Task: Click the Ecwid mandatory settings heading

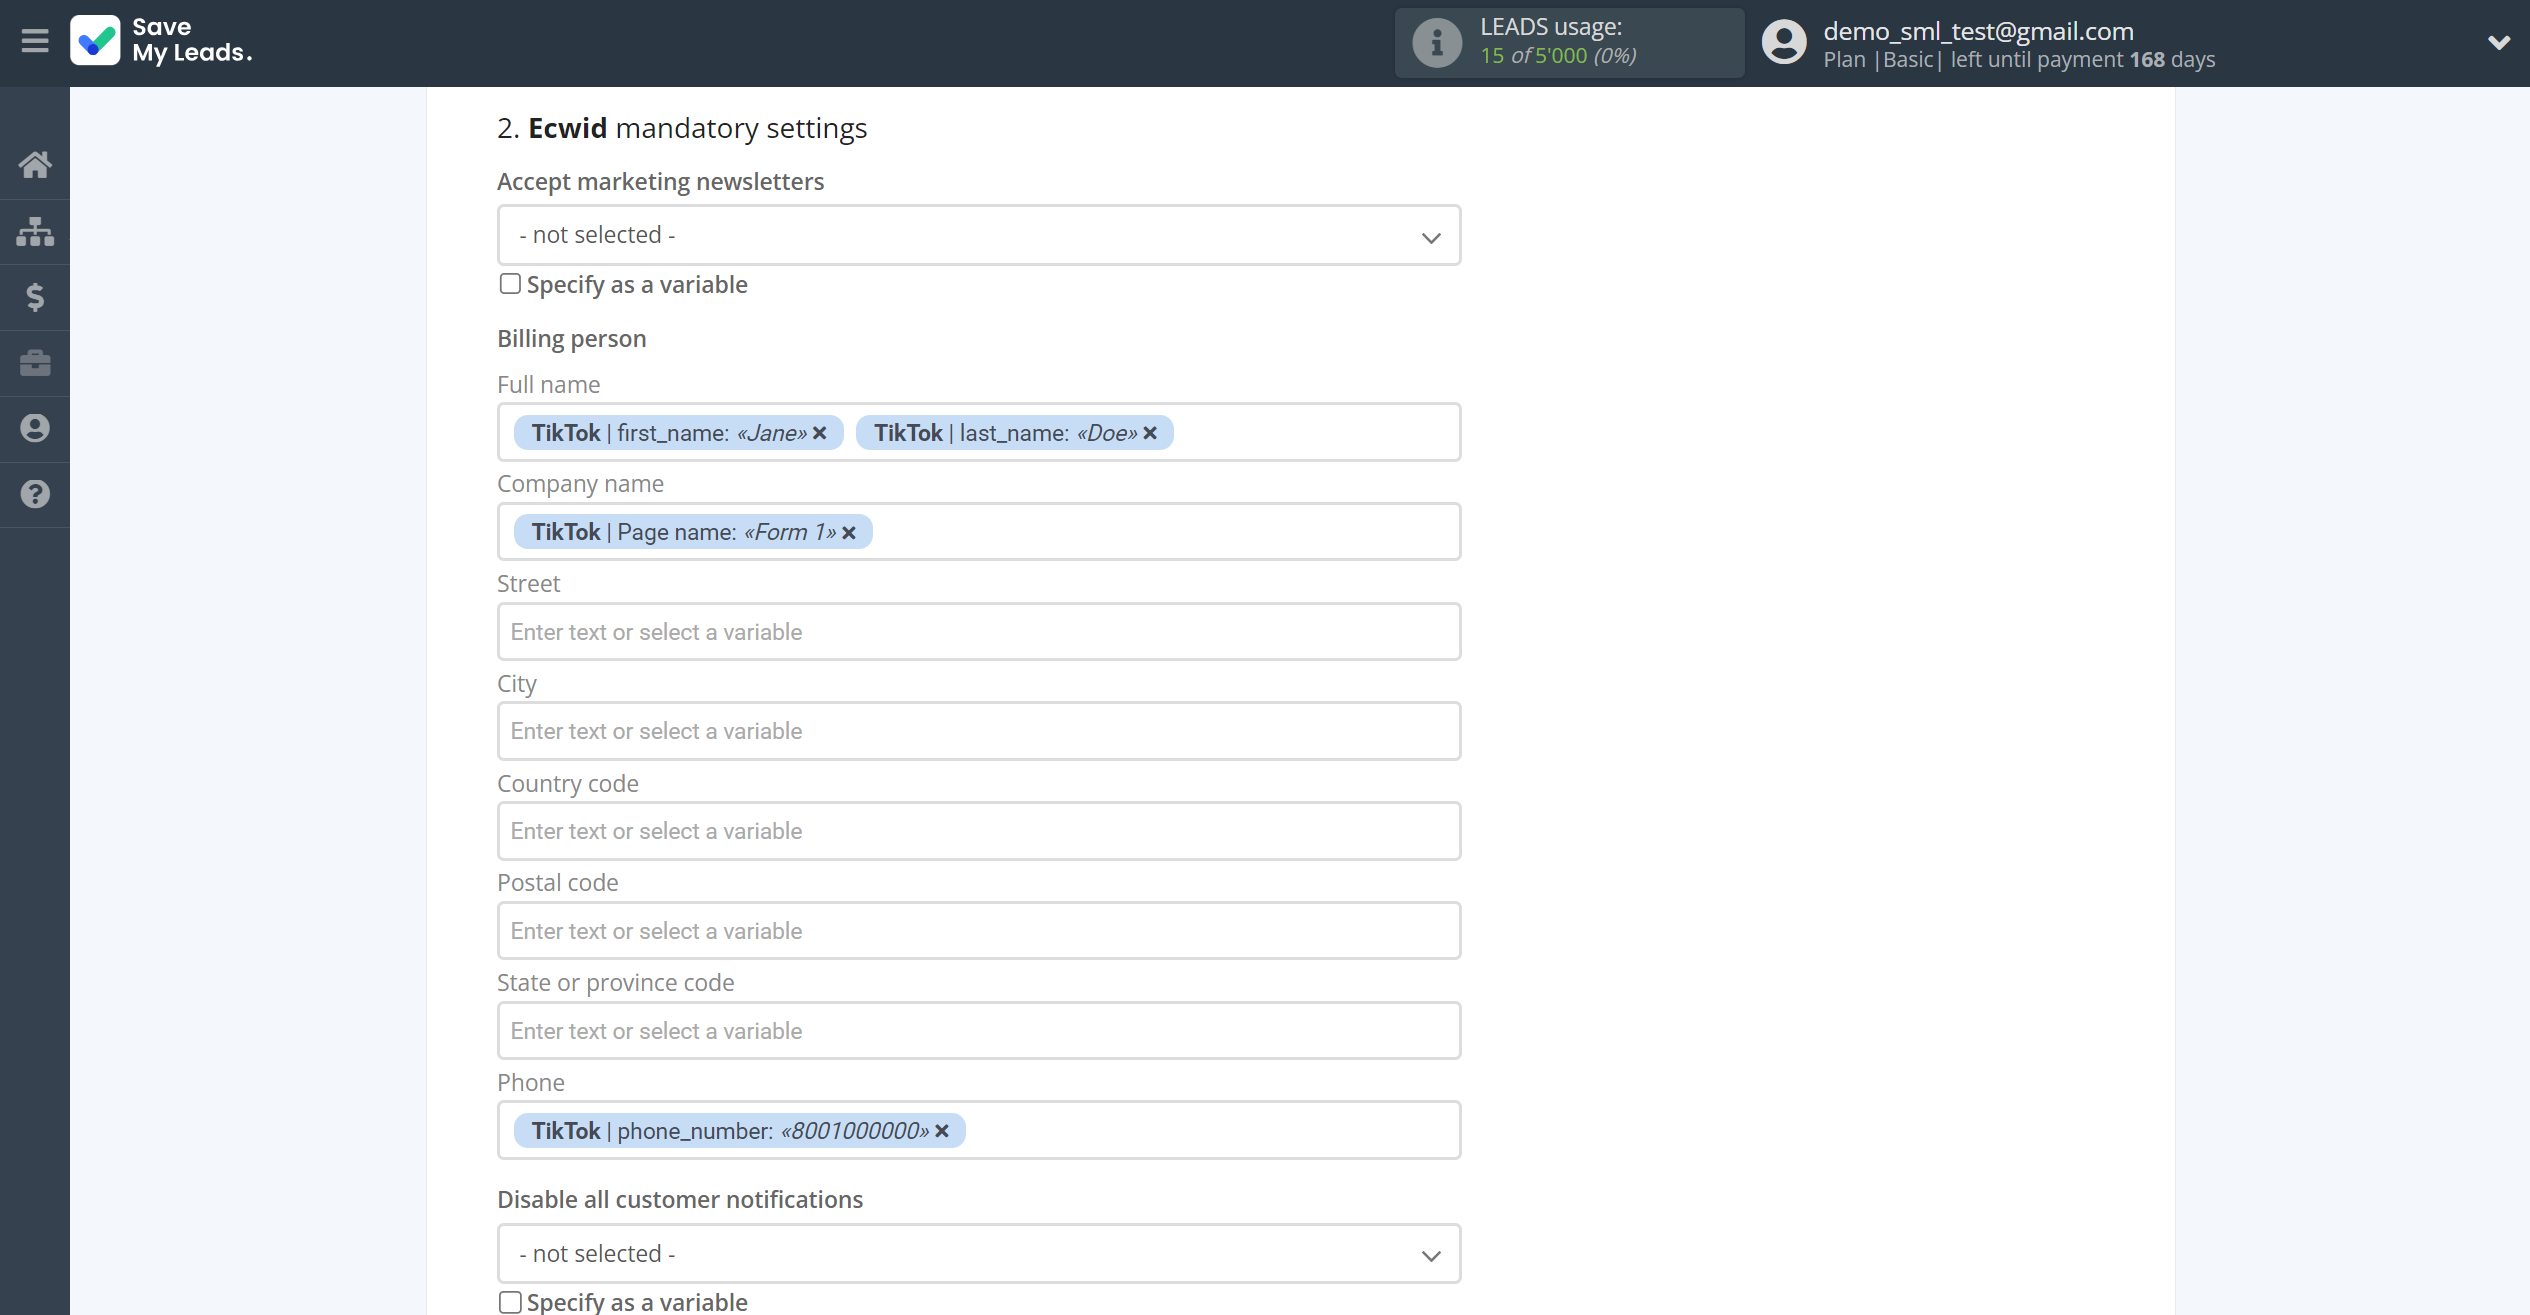Action: (x=682, y=128)
